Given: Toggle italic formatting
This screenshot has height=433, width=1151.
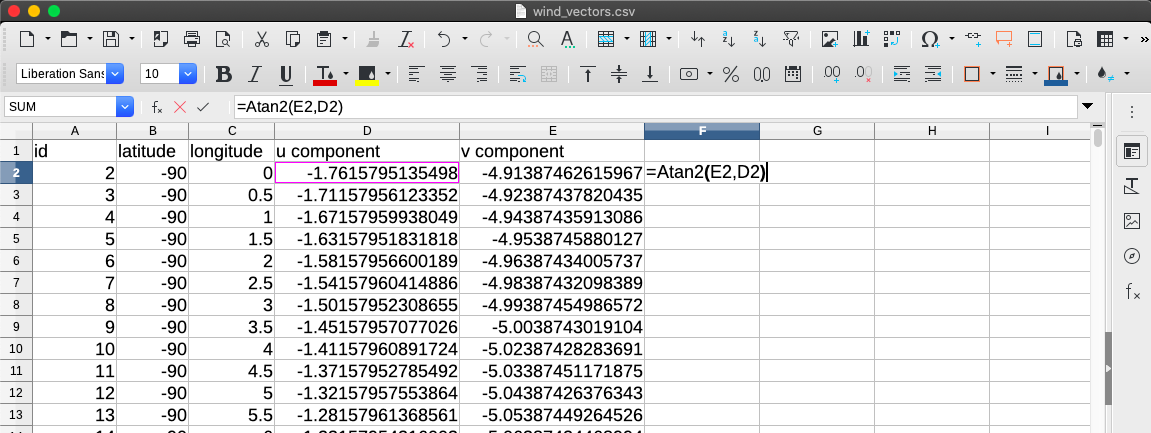Looking at the screenshot, I should 255,74.
